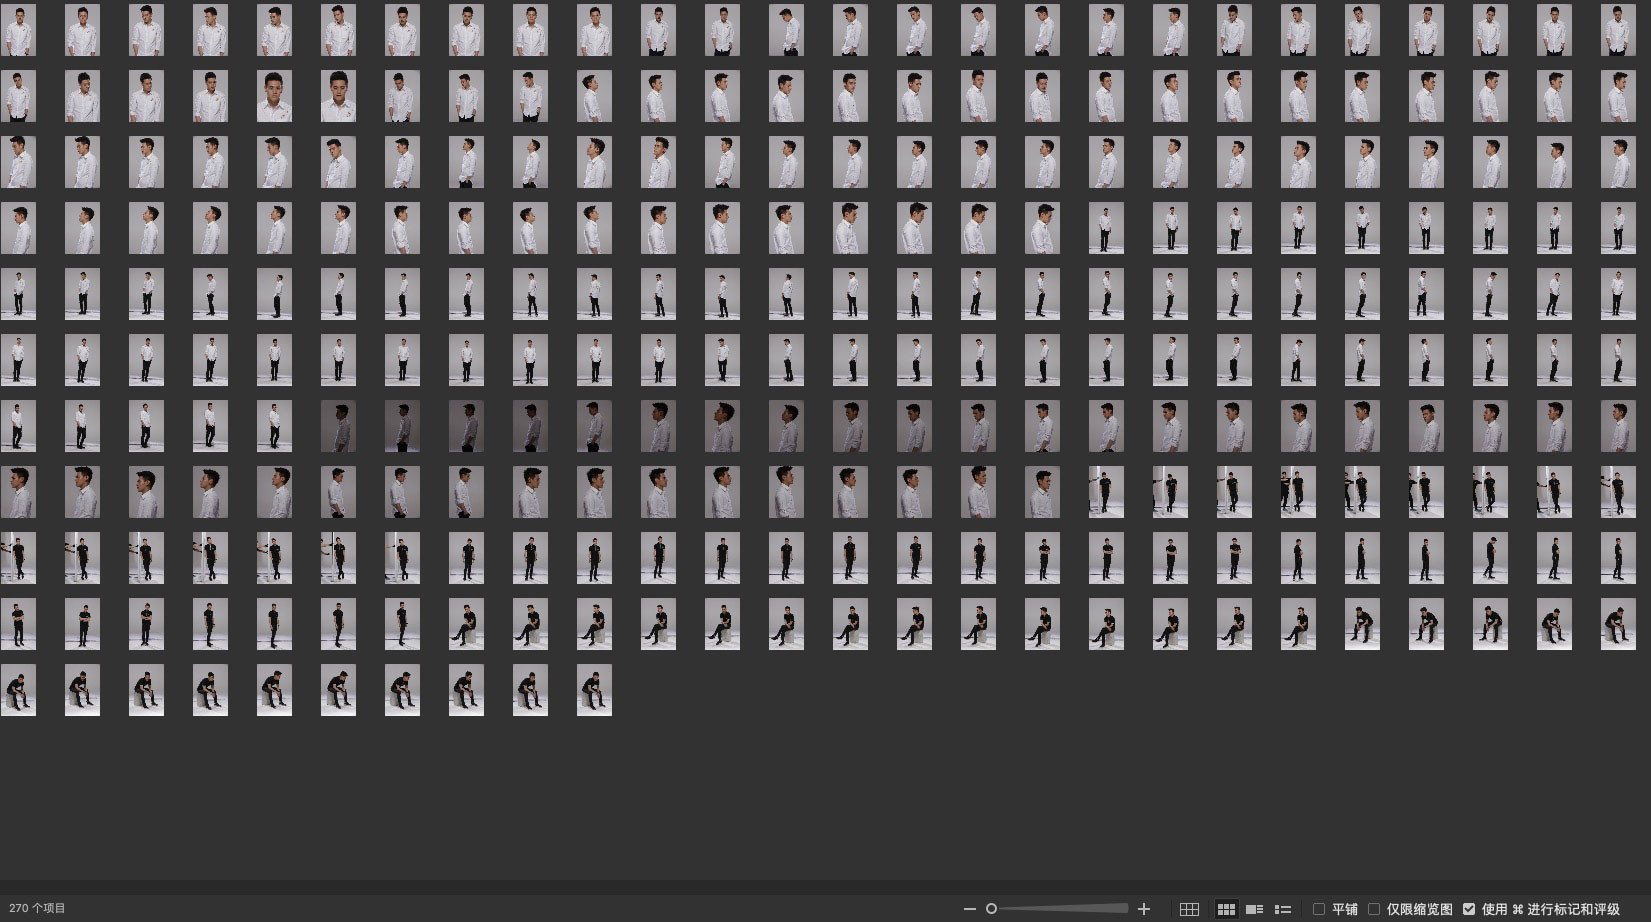This screenshot has width=1651, height=922.
Task: Select first seated-on-cube photo in tenth row
Action: coord(466,624)
